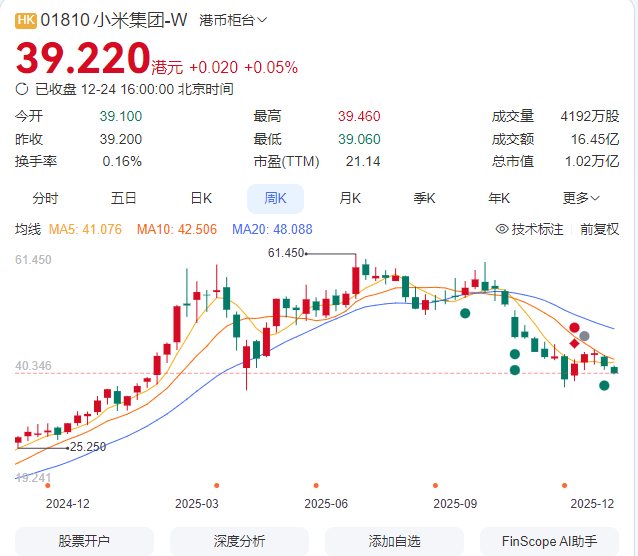Image resolution: width=638 pixels, height=556 pixels.
Task: Click the 最高 value 39.460
Action: tap(359, 116)
